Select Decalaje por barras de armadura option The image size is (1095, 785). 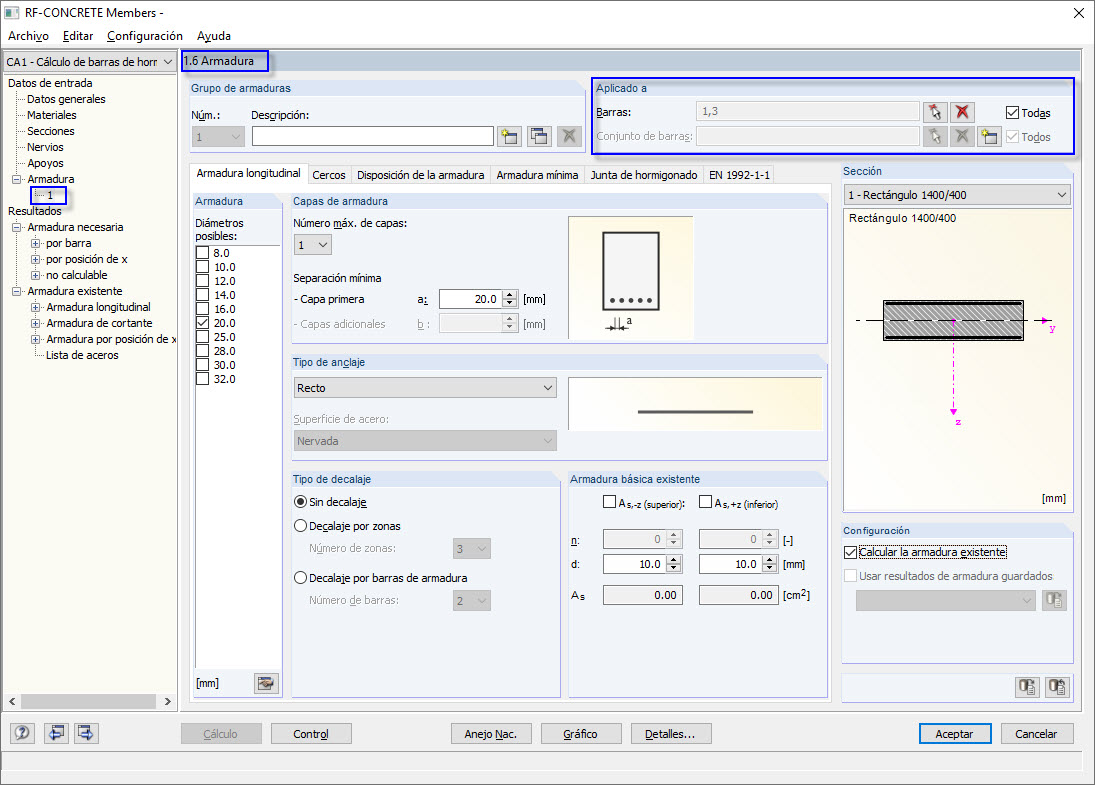tap(300, 578)
